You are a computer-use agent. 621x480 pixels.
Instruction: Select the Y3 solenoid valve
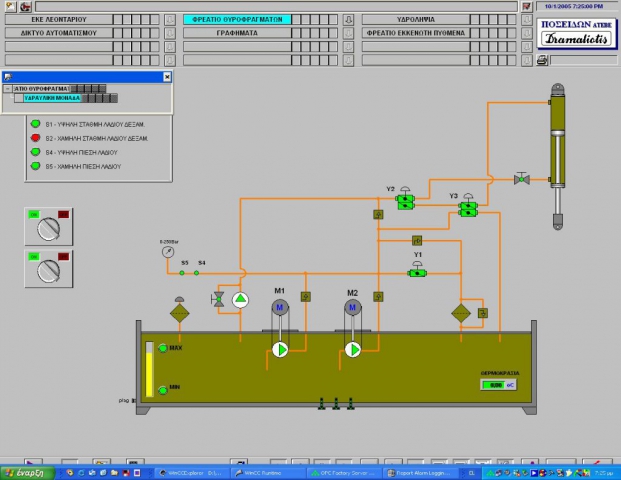coord(468,206)
